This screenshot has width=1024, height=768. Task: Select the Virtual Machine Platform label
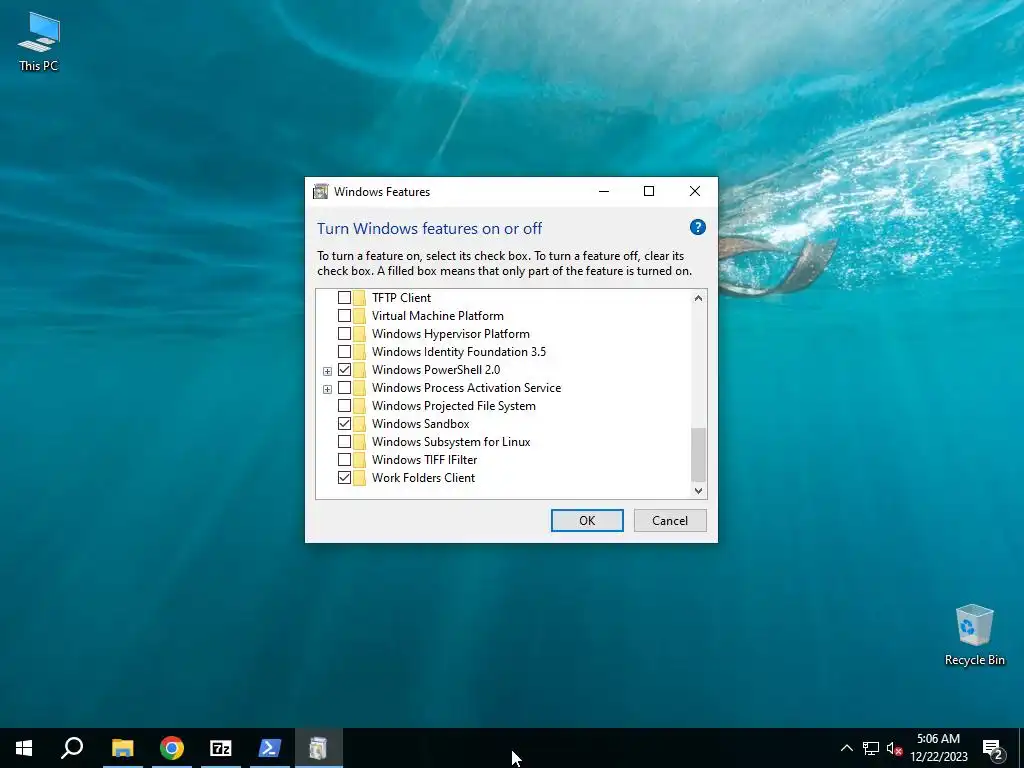pos(438,315)
